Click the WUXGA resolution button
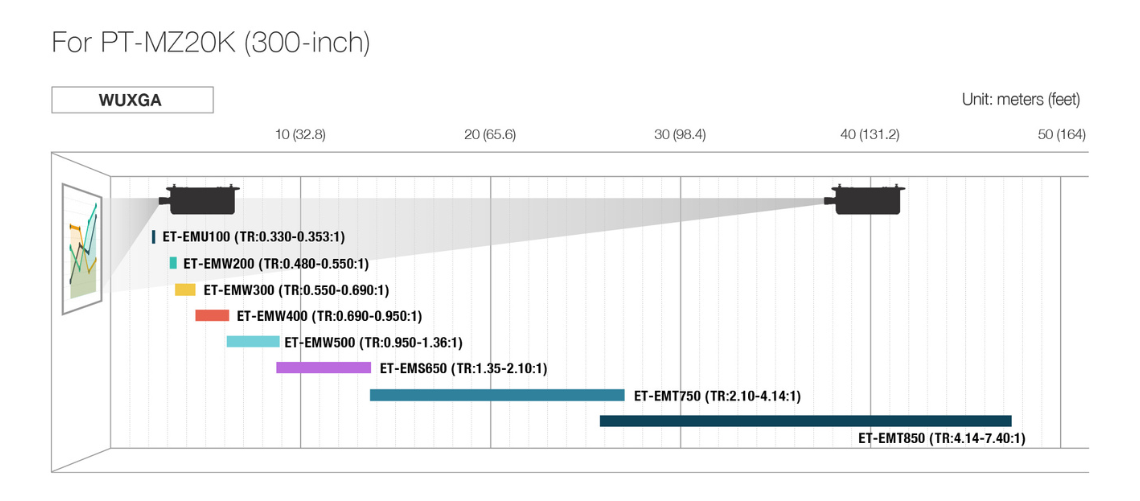Image resolution: width=1140 pixels, height=501 pixels. point(132,100)
